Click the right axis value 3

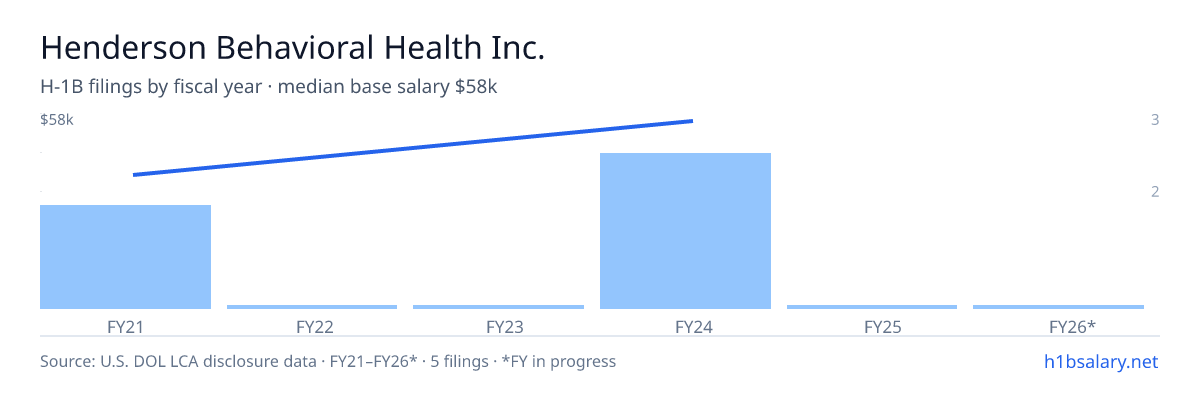coord(1155,120)
